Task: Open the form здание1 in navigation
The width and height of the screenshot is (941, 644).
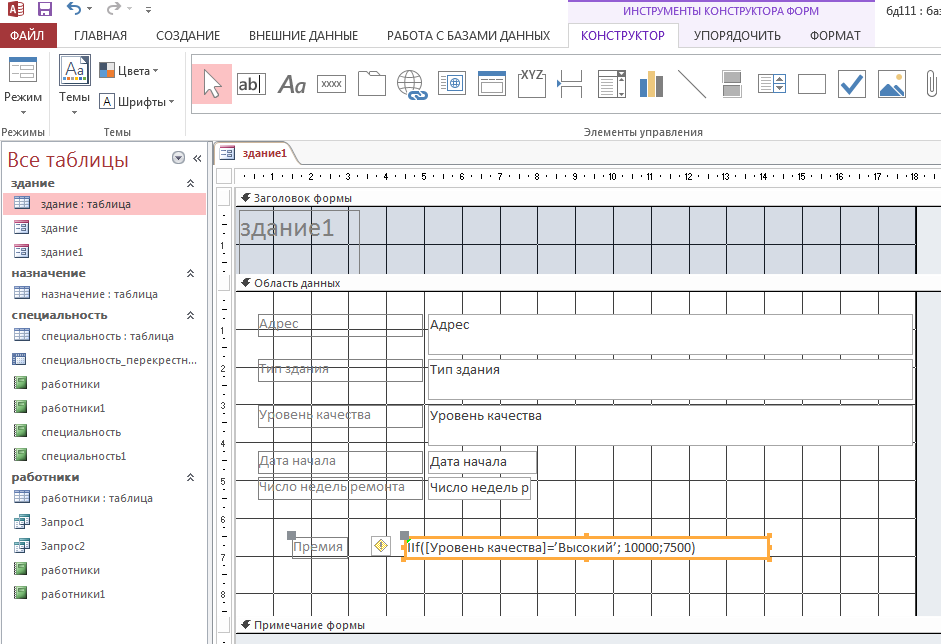Action: [104, 252]
